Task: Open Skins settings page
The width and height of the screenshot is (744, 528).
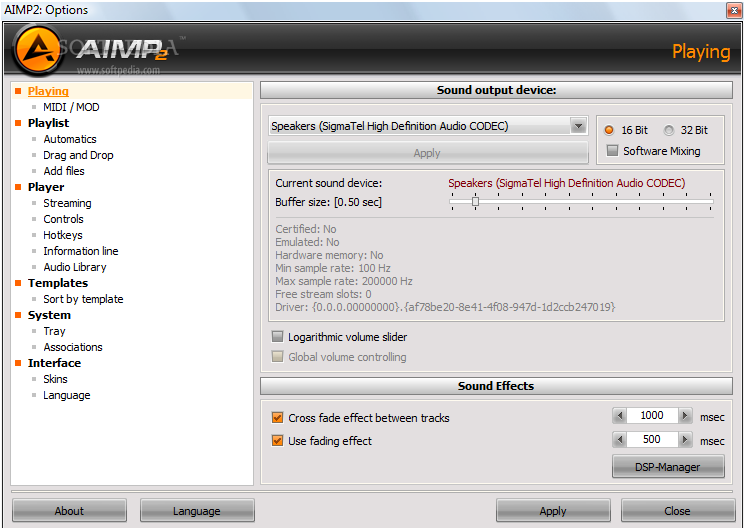Action: coord(56,379)
